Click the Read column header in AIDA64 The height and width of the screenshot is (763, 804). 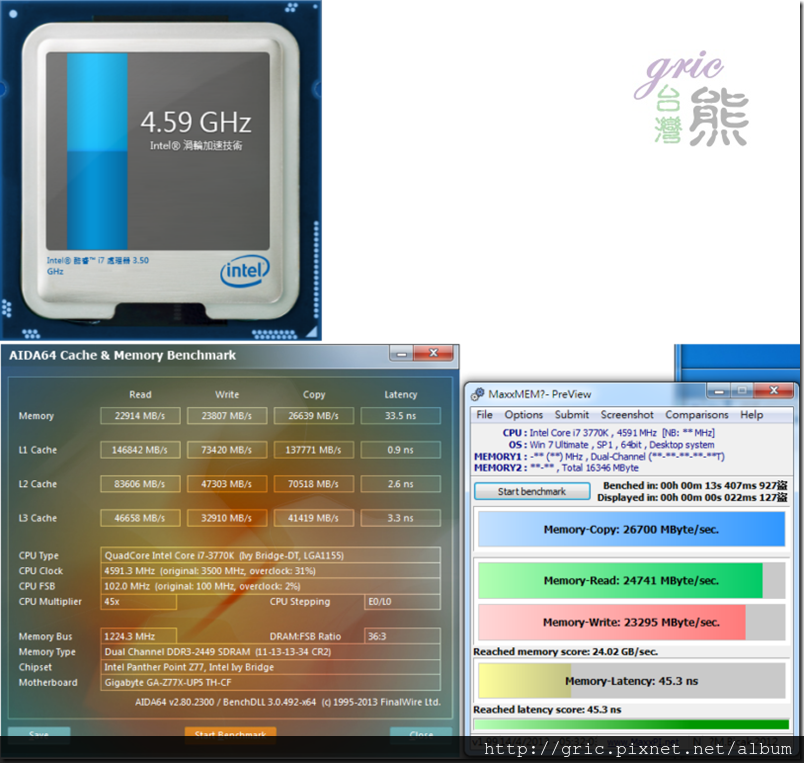[140, 394]
